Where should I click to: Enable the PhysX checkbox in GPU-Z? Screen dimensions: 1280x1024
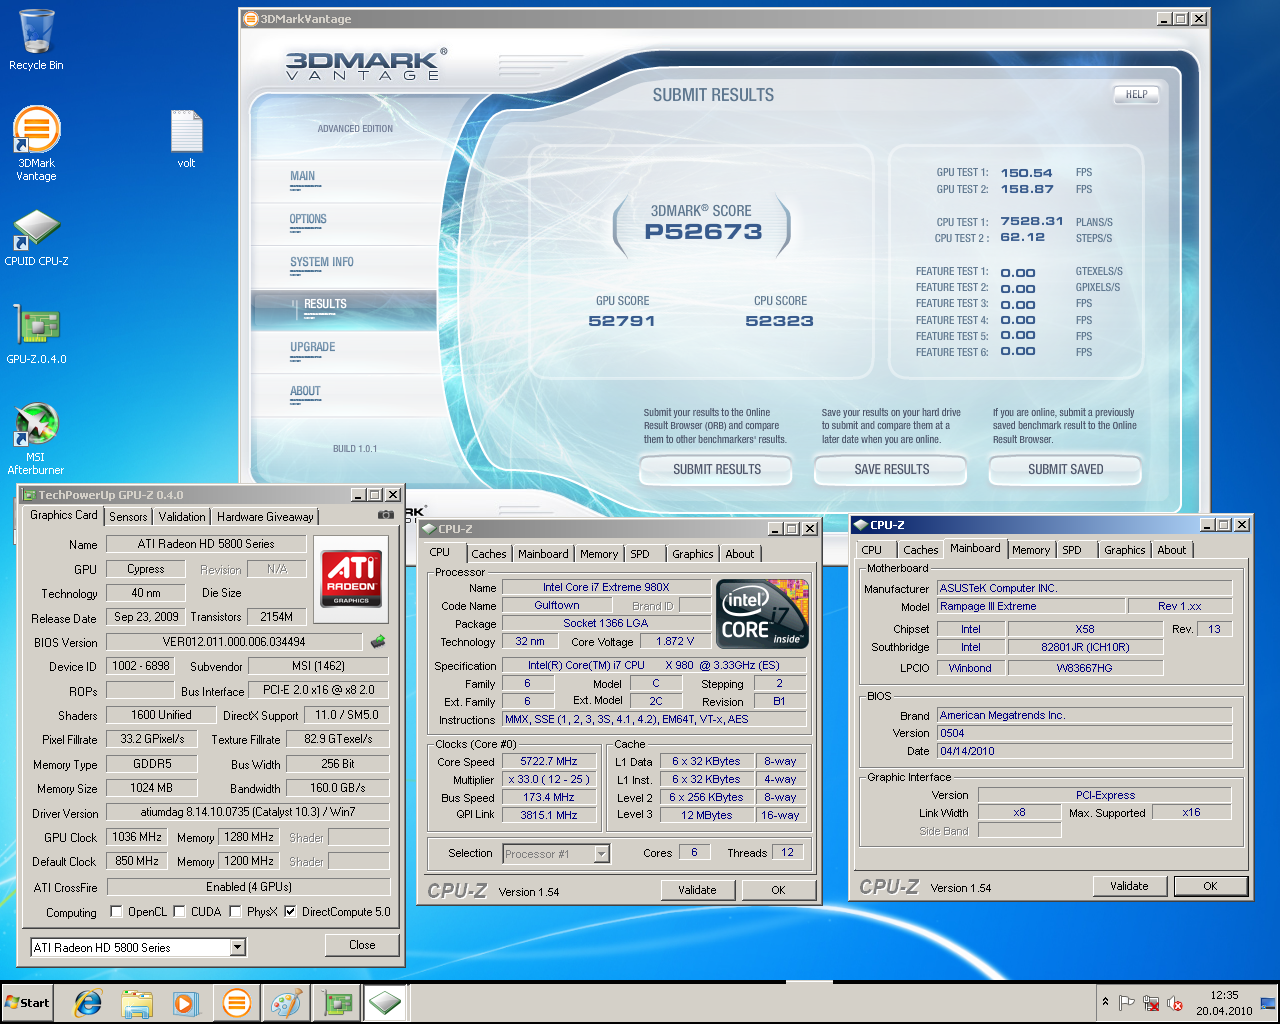(x=236, y=912)
